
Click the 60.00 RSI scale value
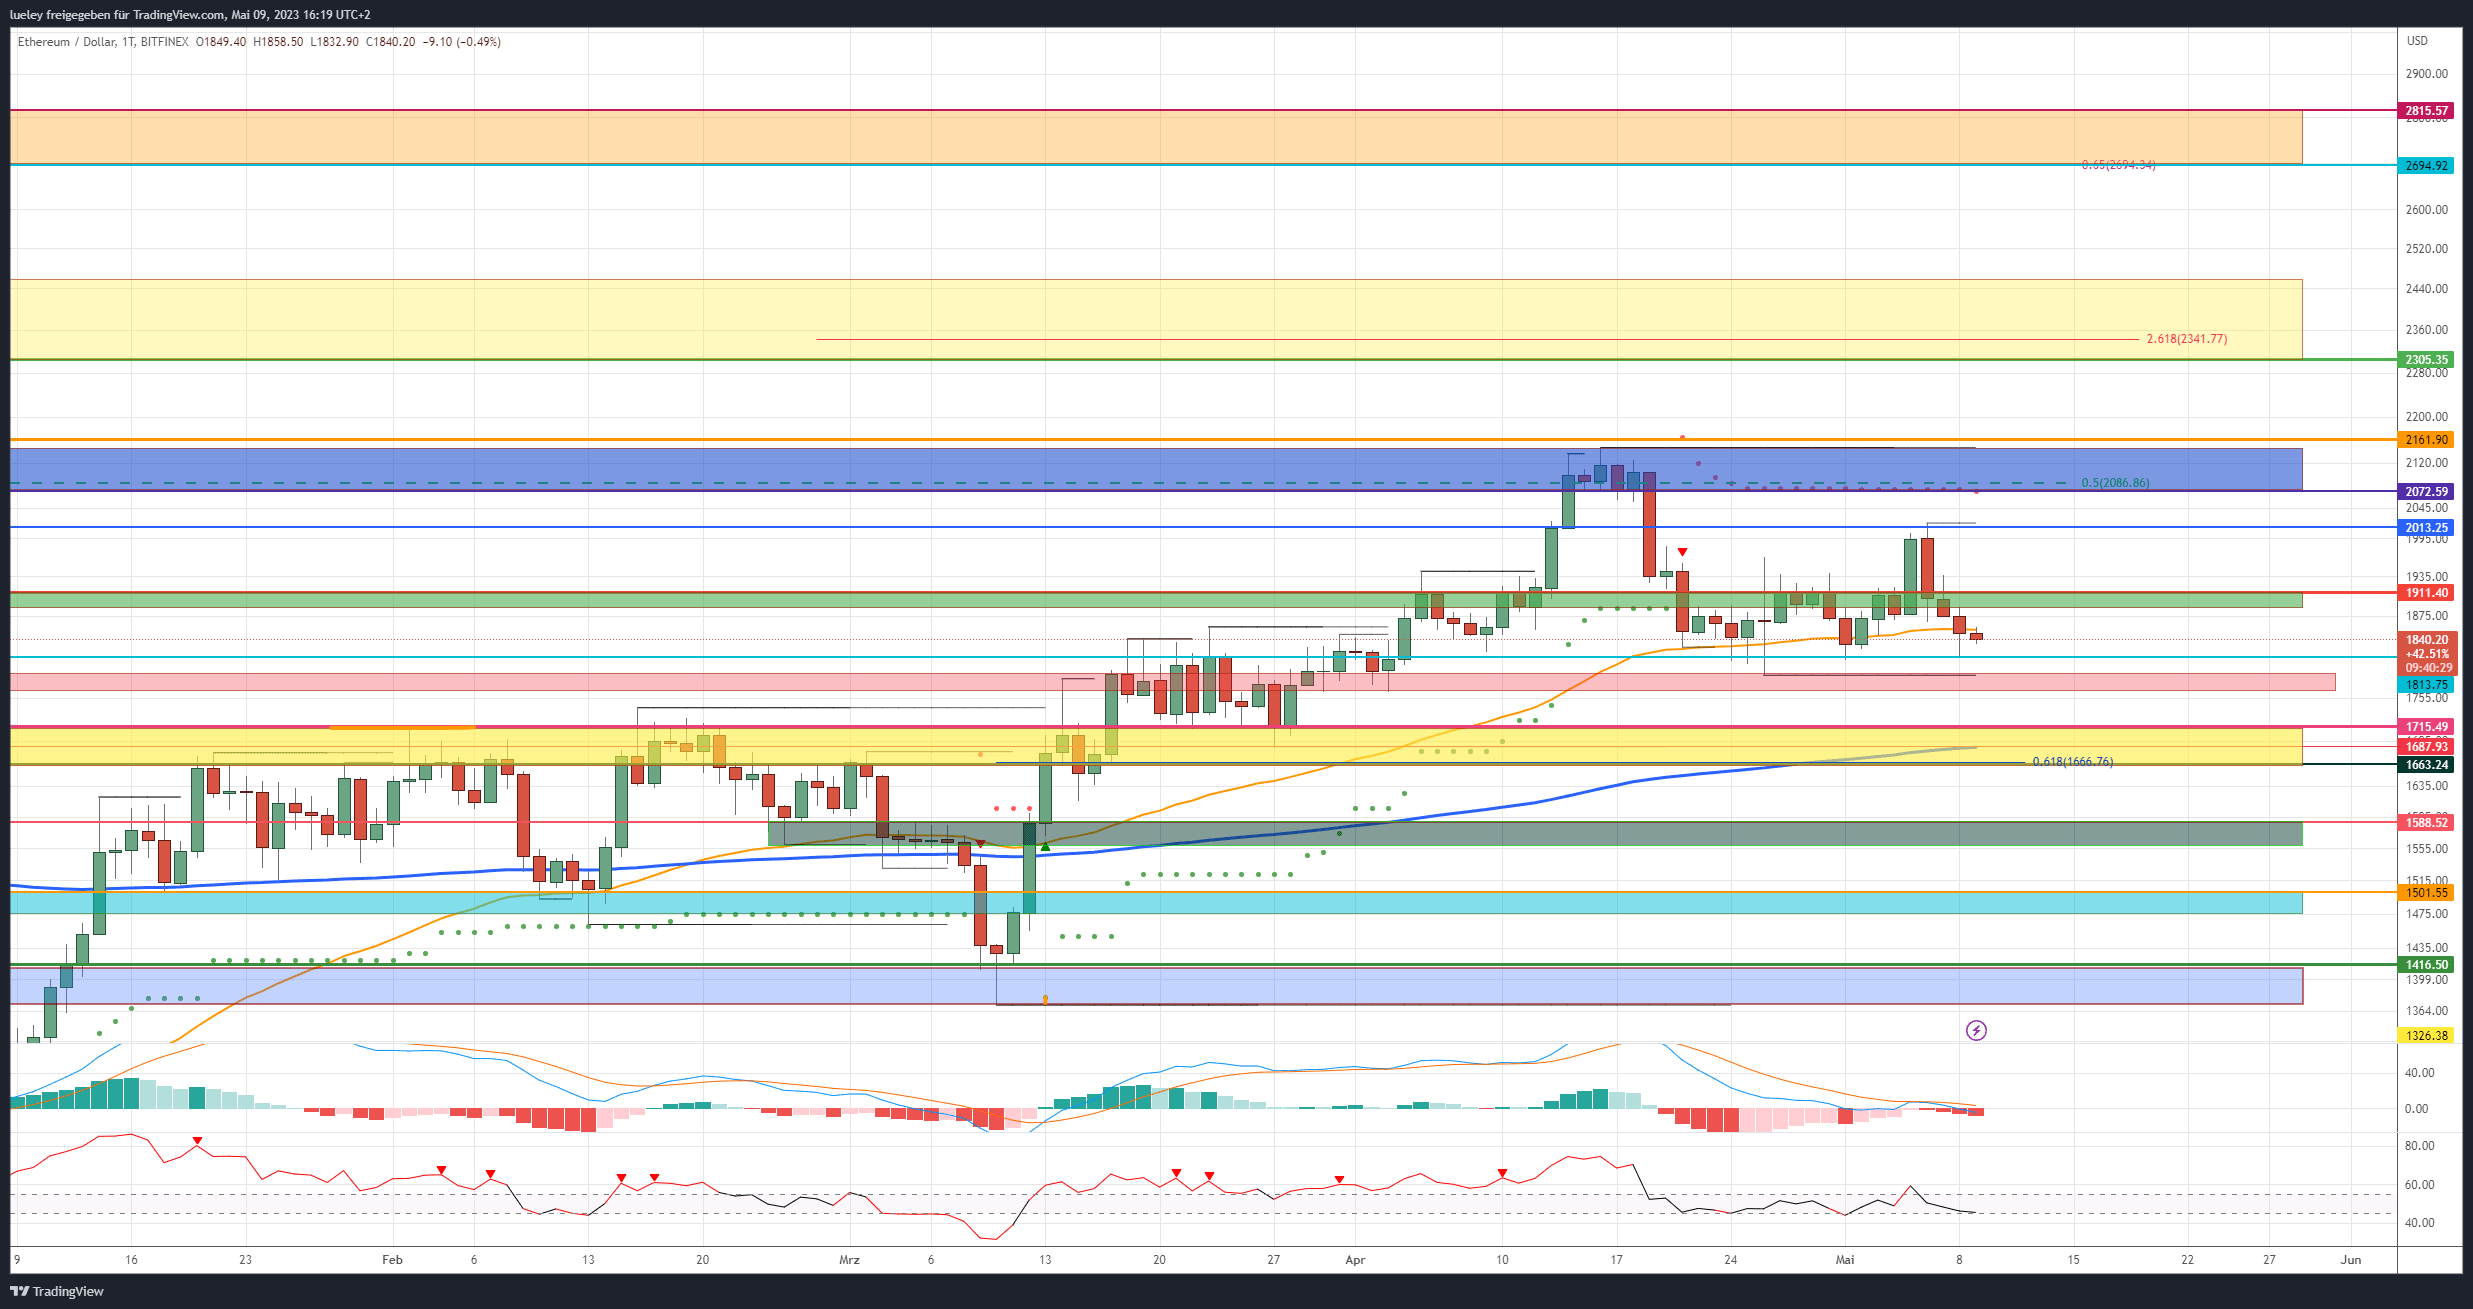point(2420,1185)
